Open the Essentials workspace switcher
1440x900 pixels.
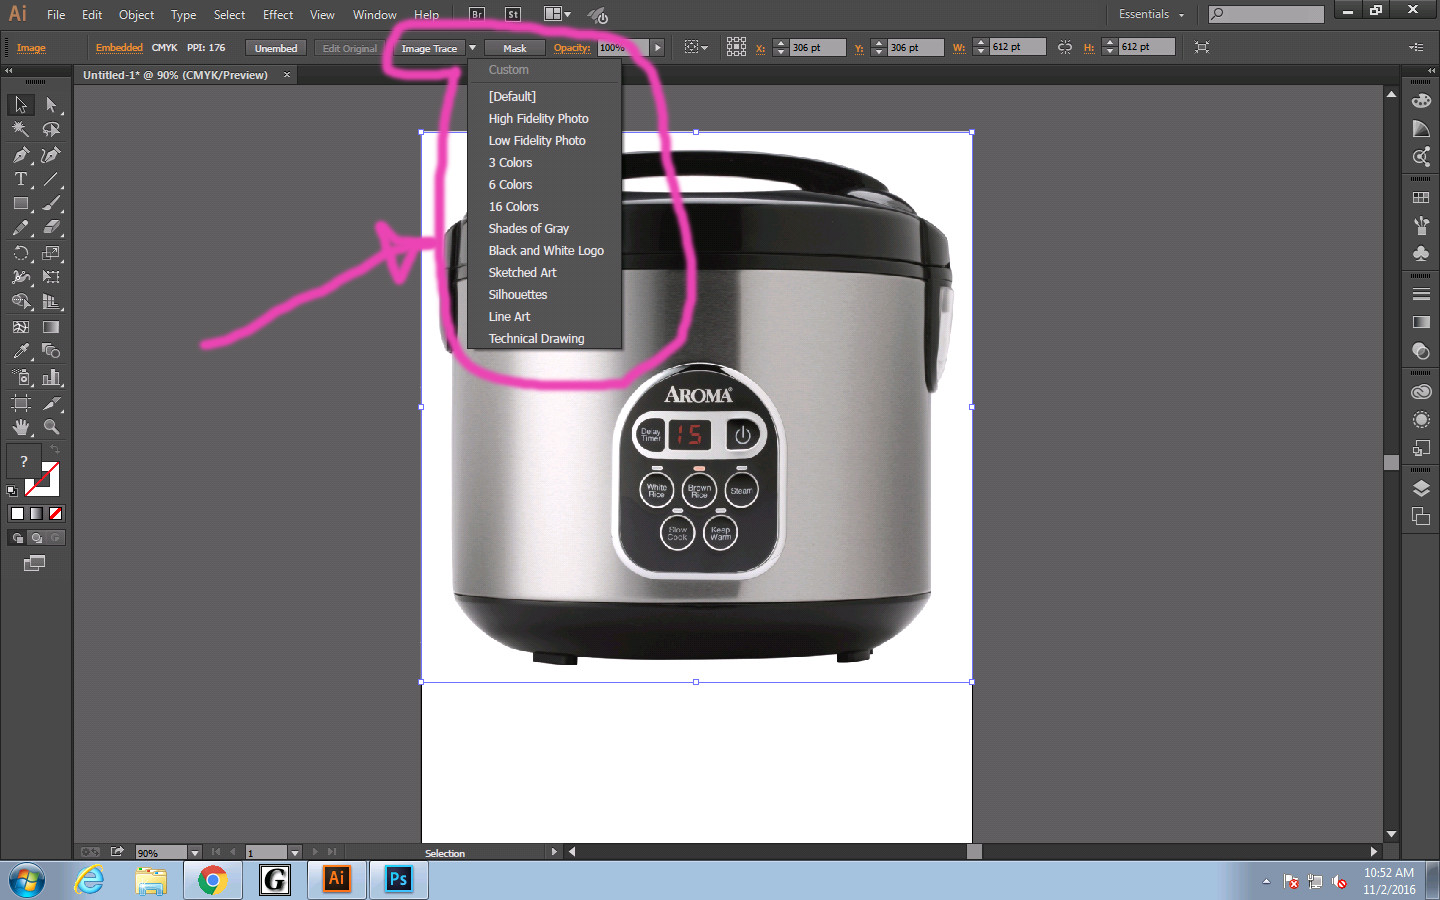coord(1151,14)
